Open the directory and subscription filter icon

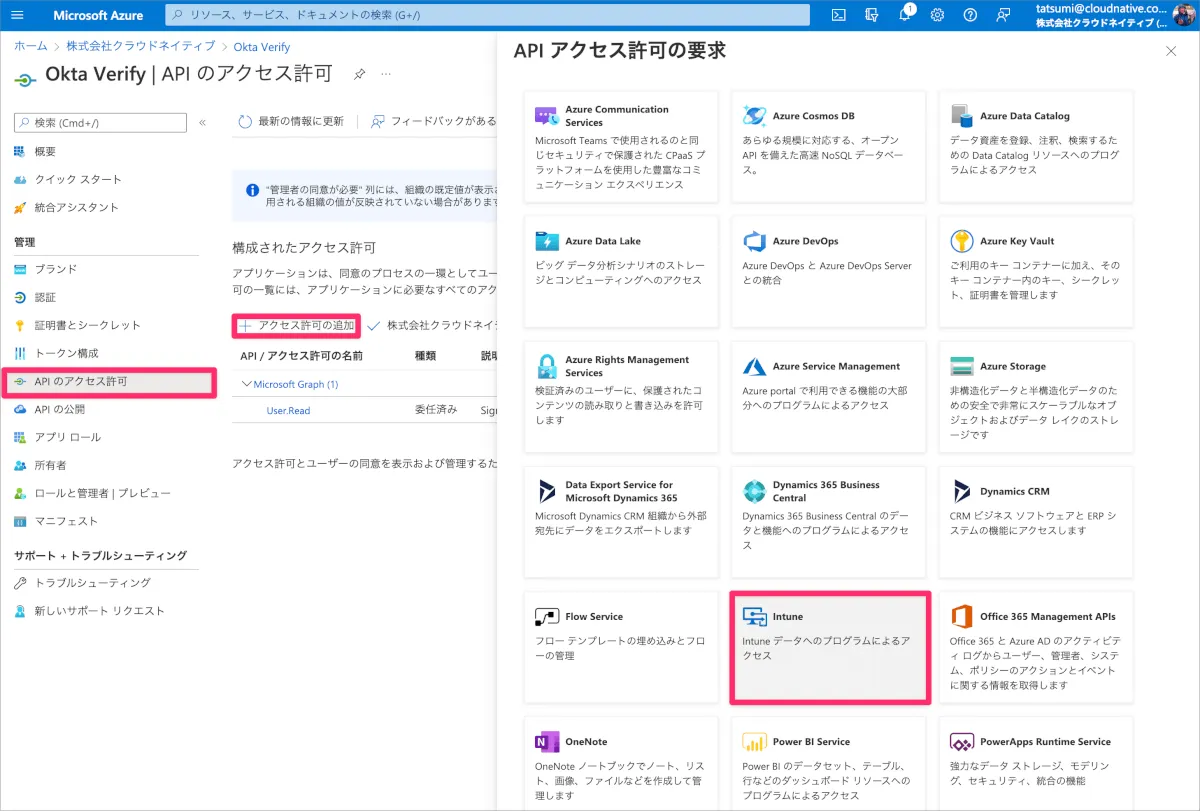[x=871, y=15]
